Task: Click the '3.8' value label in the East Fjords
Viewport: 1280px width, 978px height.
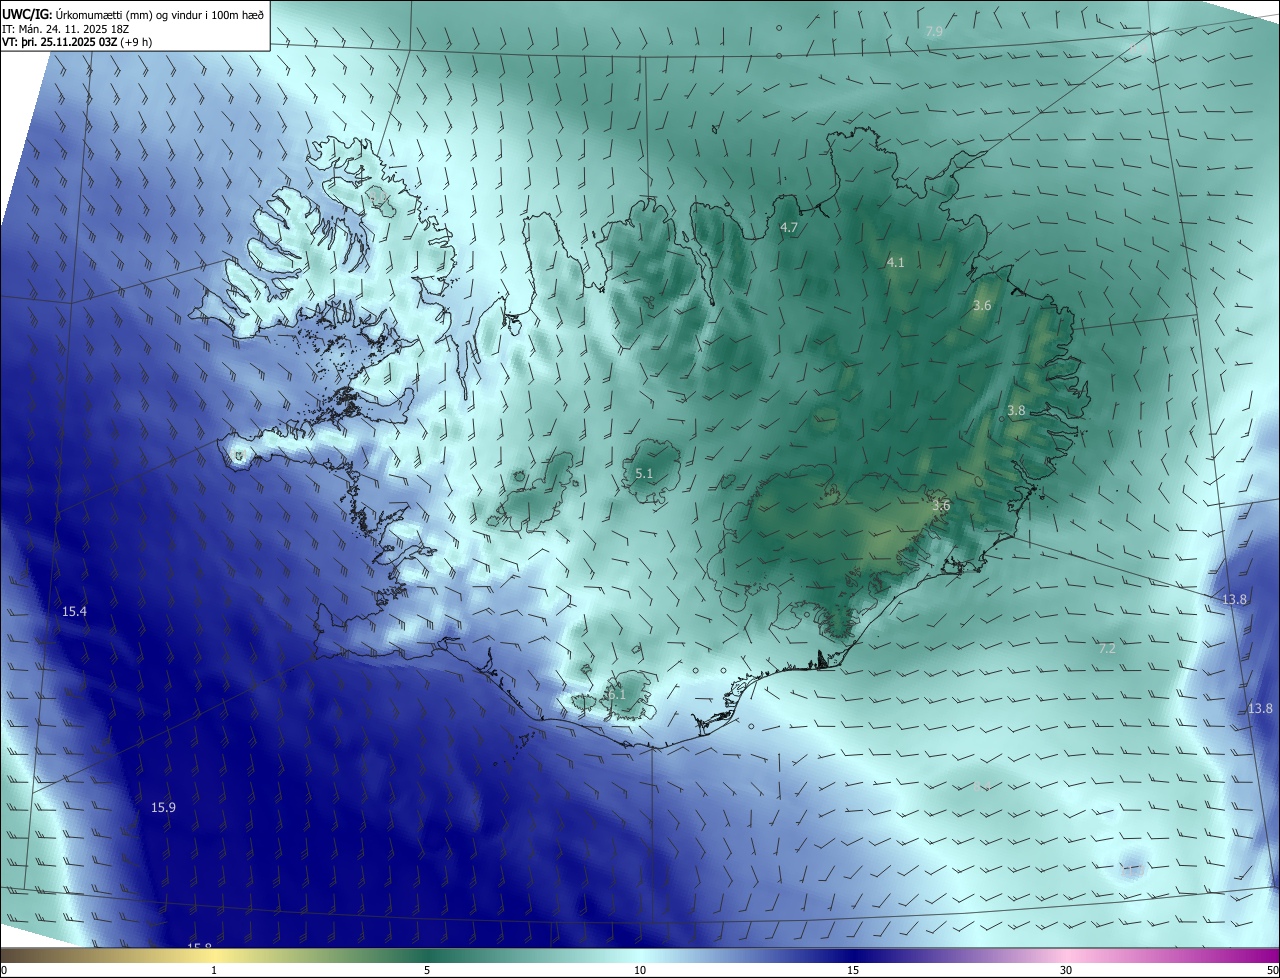Action: (x=1016, y=411)
